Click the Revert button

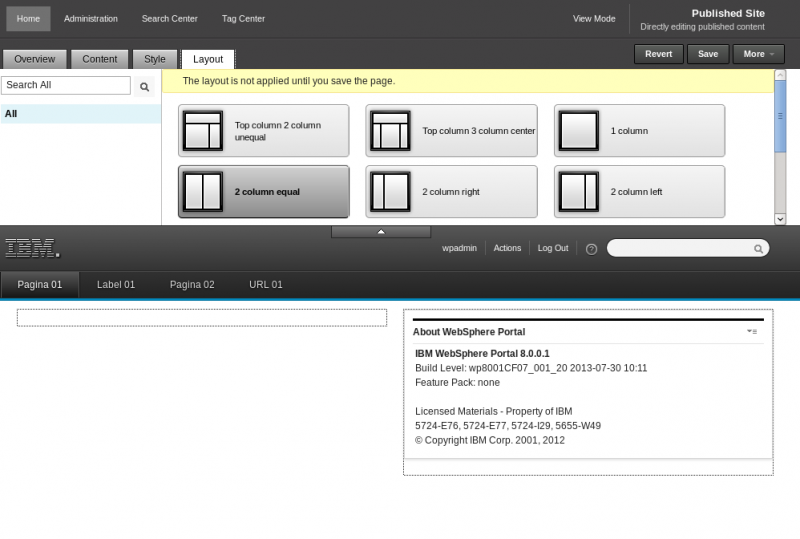click(x=658, y=54)
